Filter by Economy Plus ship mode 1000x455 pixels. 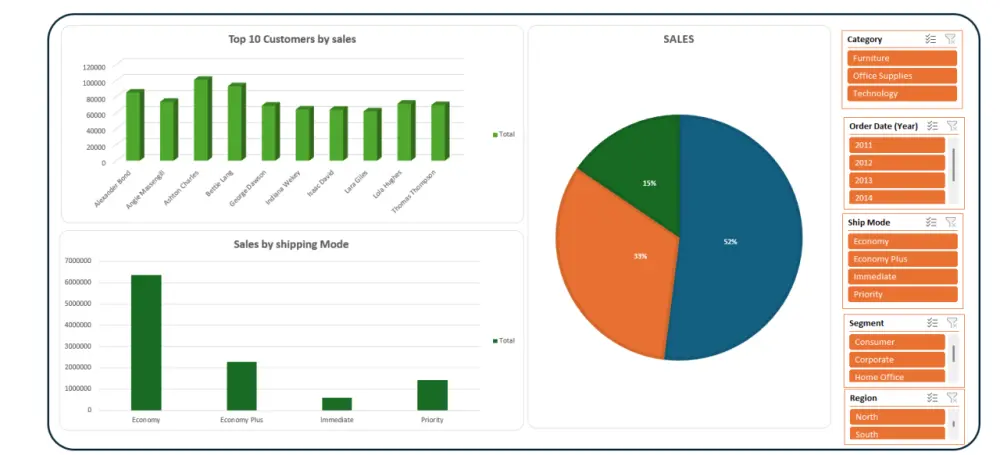[903, 259]
